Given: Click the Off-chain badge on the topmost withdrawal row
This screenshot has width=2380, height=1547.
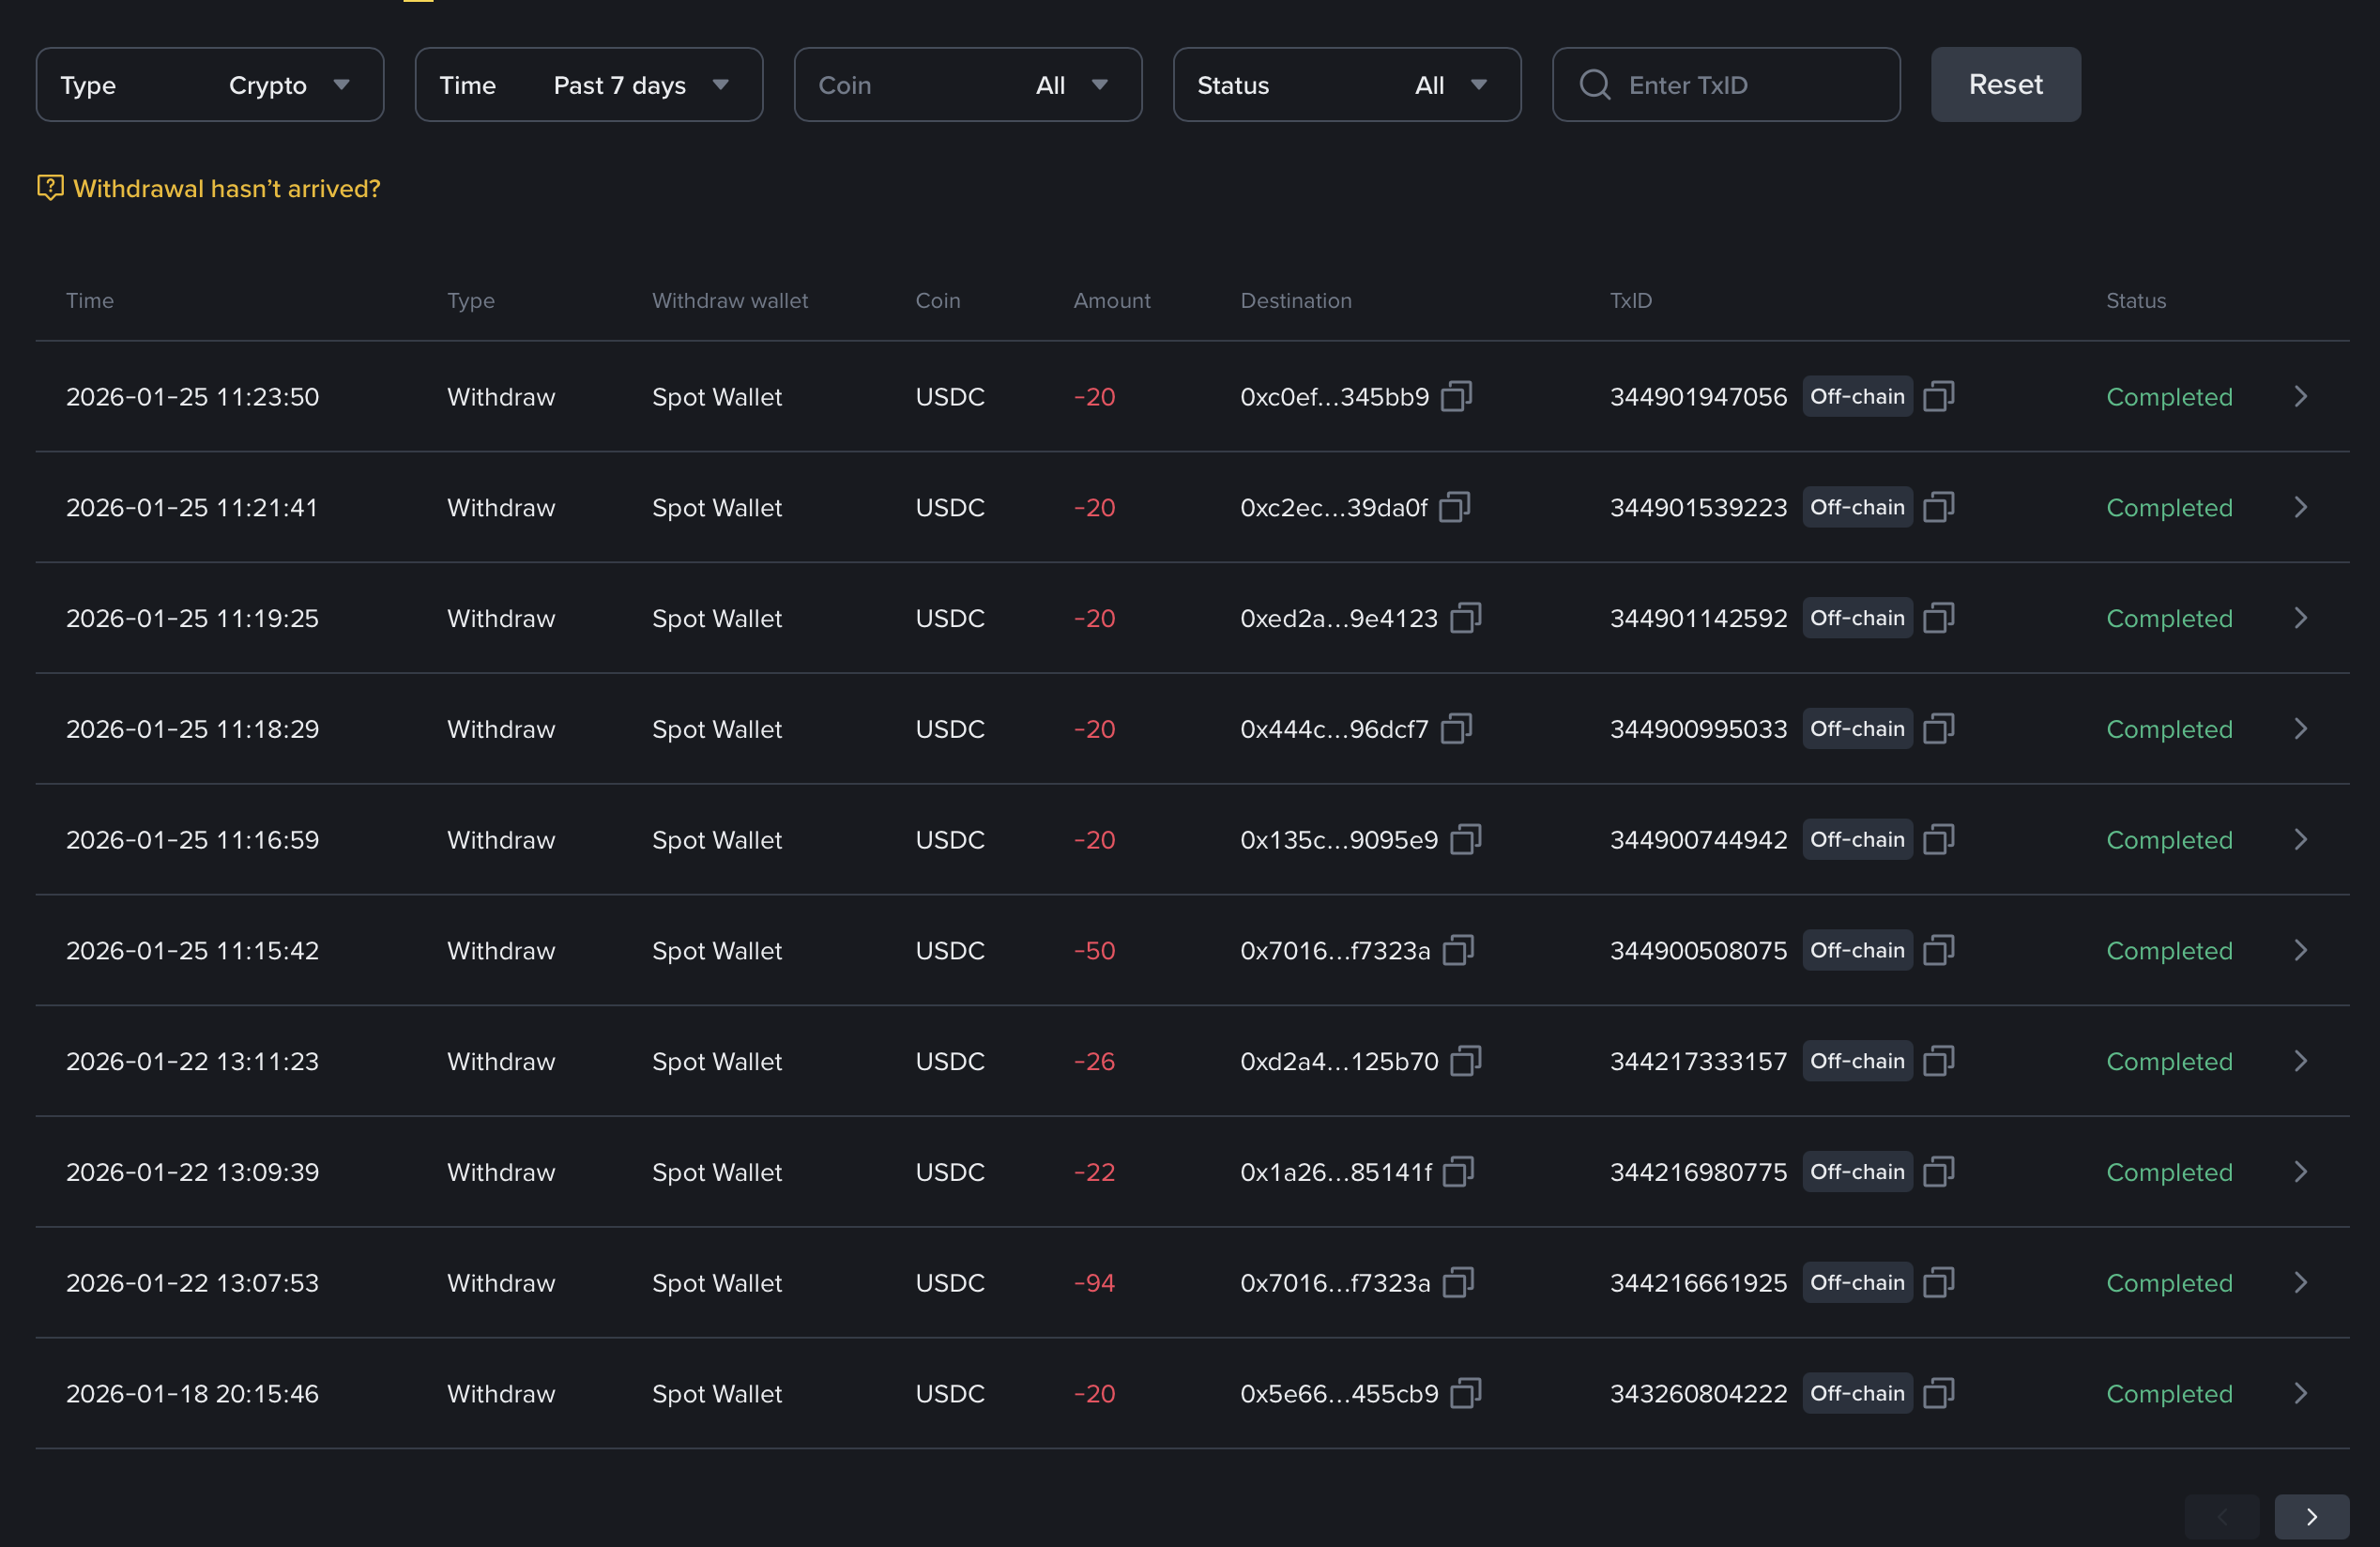Looking at the screenshot, I should [x=1856, y=396].
